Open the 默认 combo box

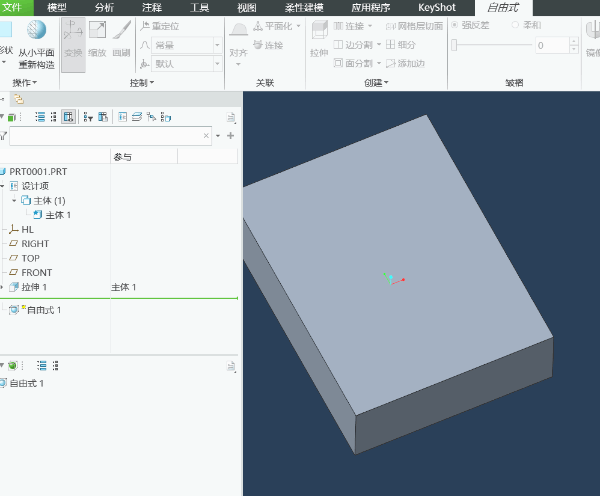[186, 64]
